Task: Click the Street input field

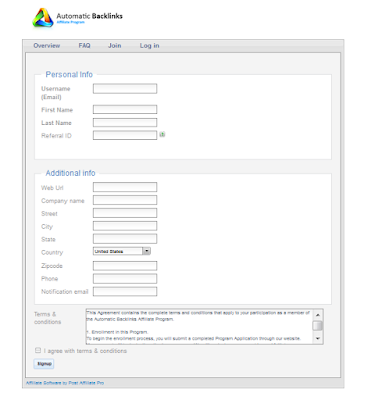Action: pos(125,213)
